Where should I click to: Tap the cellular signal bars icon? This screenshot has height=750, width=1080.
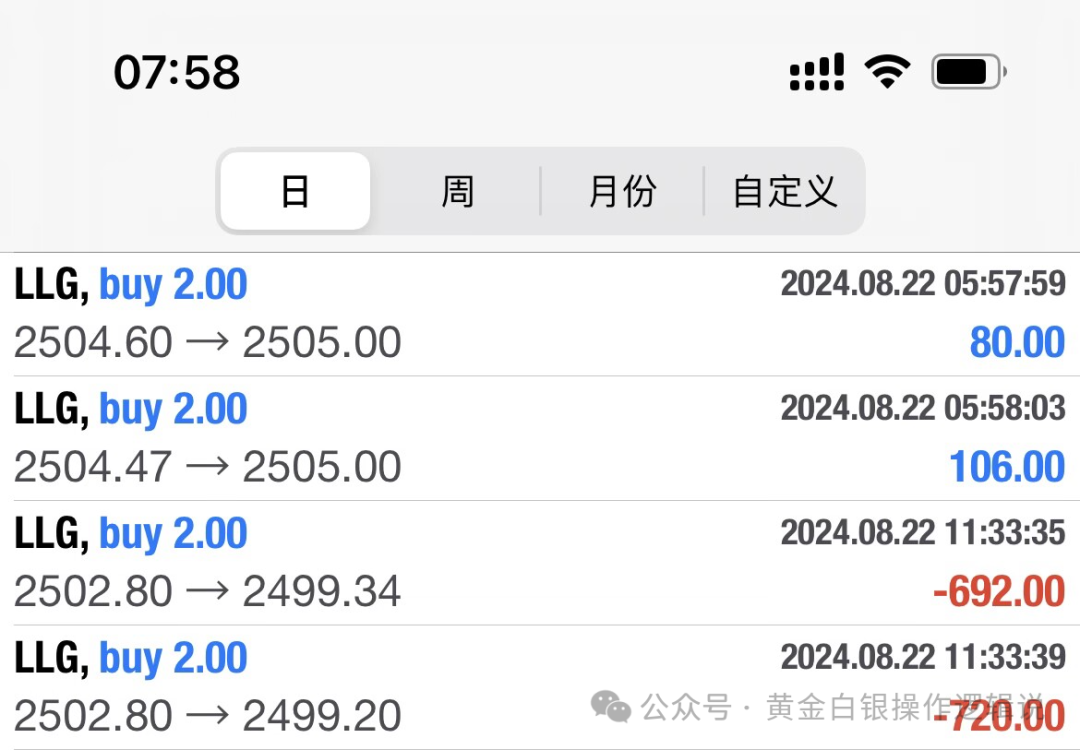817,72
